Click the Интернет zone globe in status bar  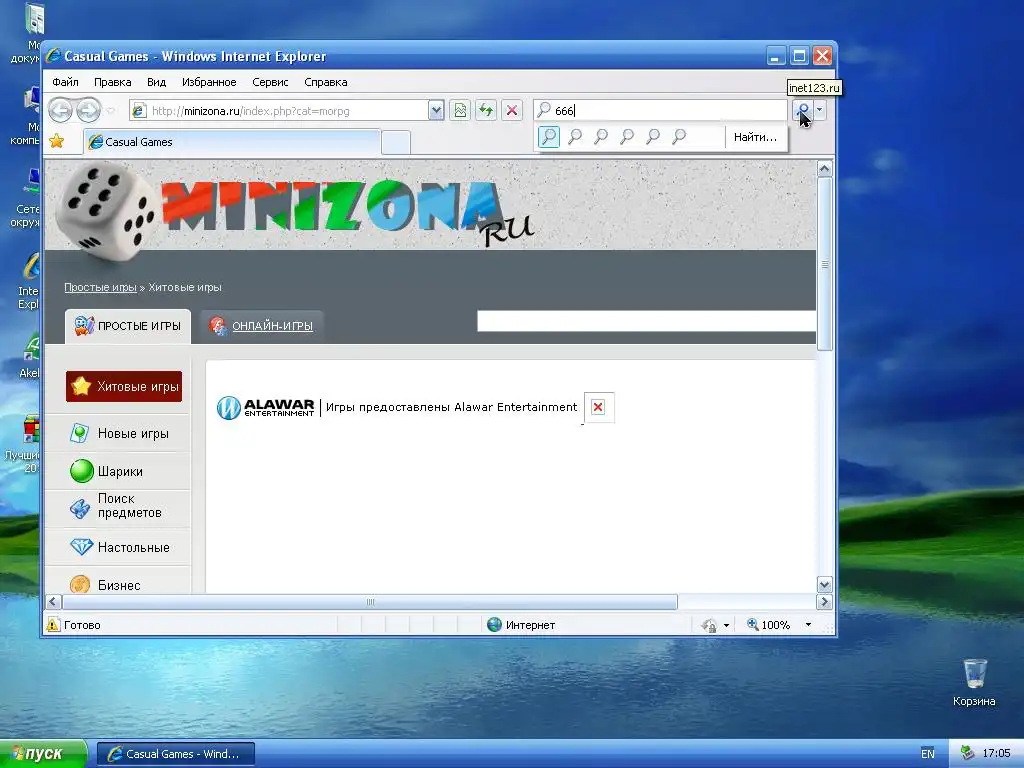[494, 625]
